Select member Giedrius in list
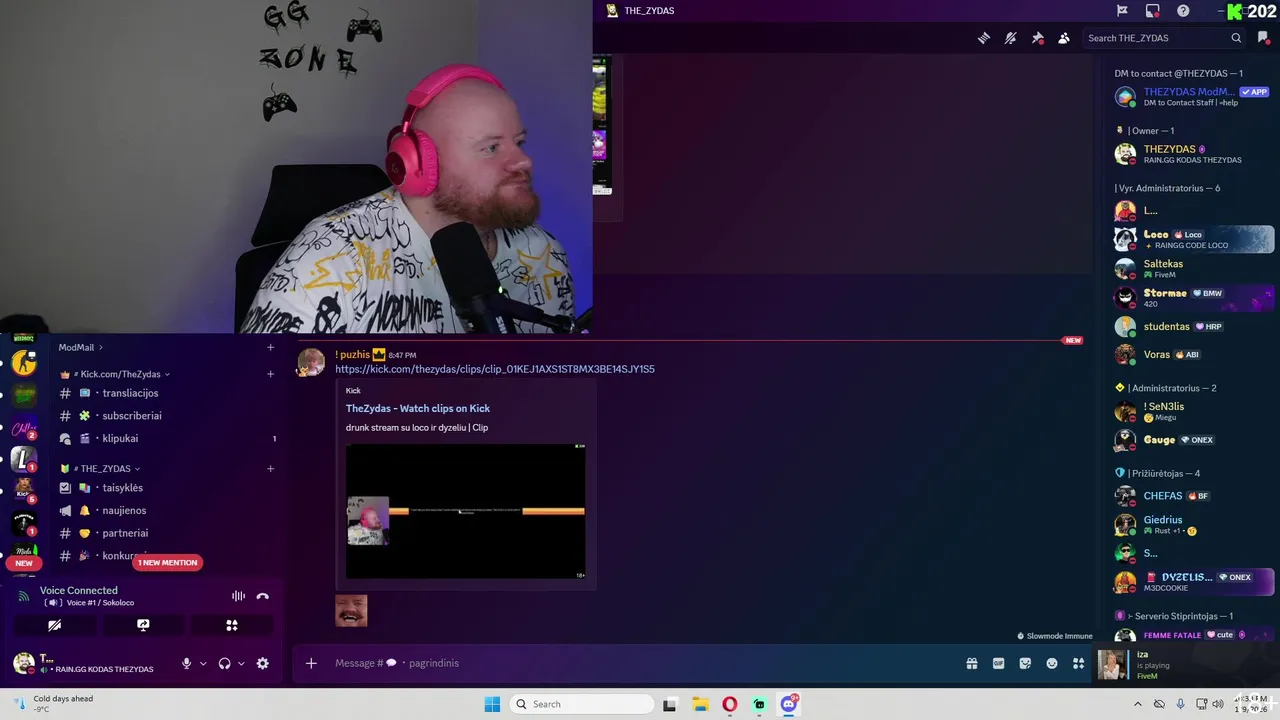Viewport: 1280px width, 720px height. (1193, 524)
